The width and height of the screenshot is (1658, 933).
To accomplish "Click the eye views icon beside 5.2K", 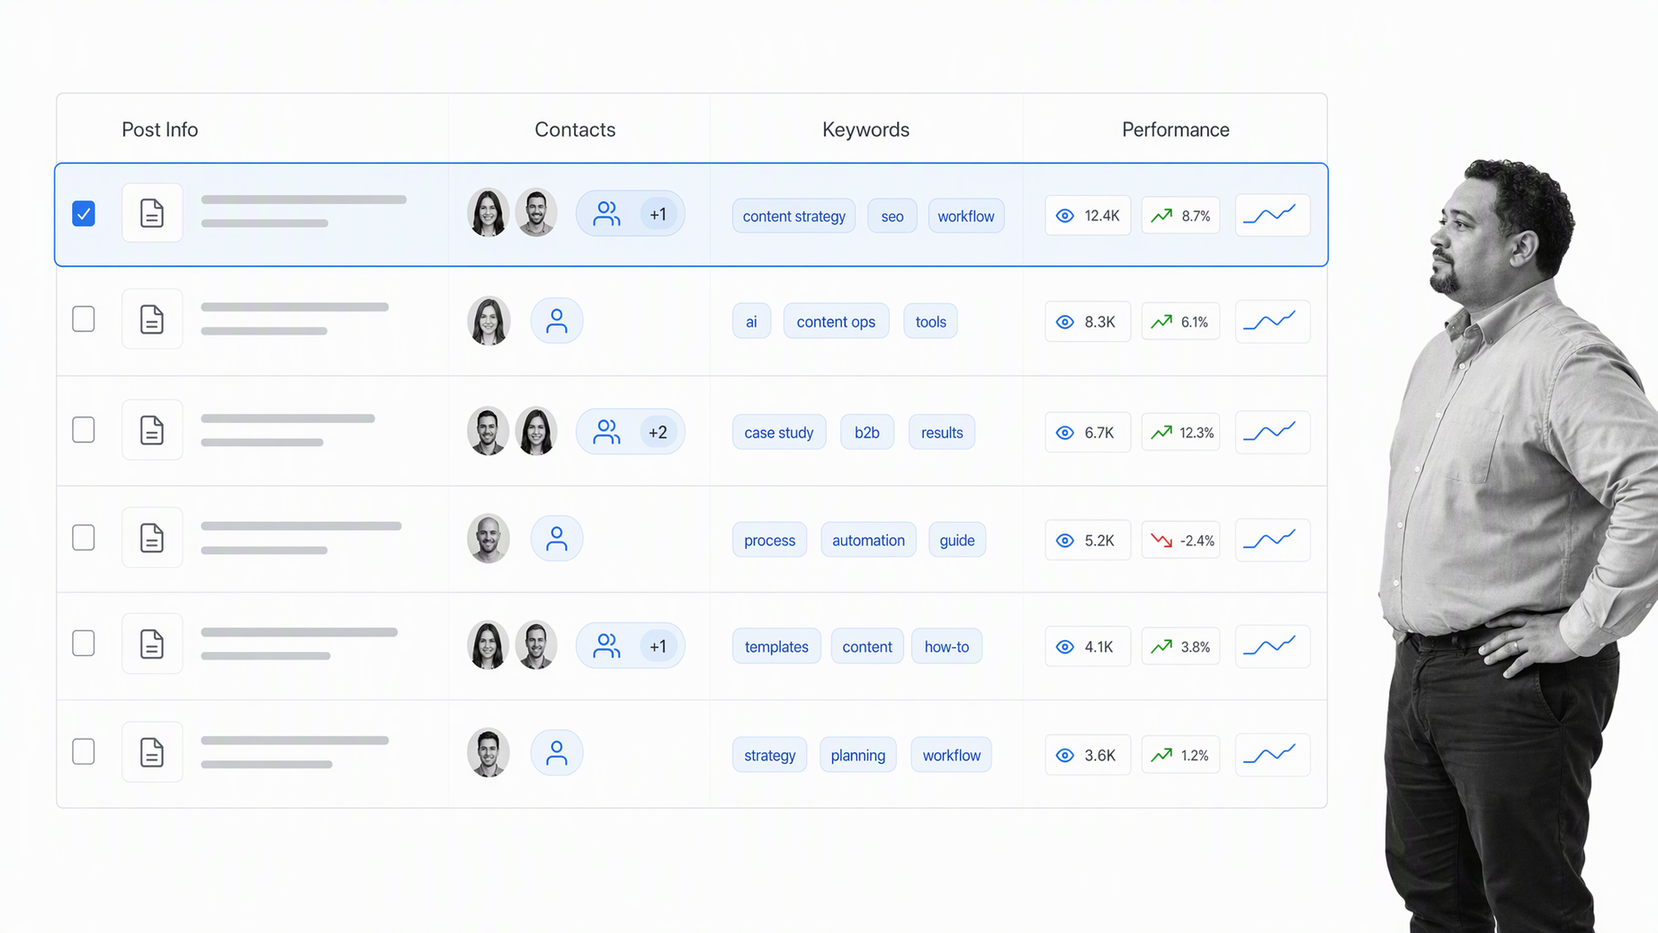I will pos(1065,540).
